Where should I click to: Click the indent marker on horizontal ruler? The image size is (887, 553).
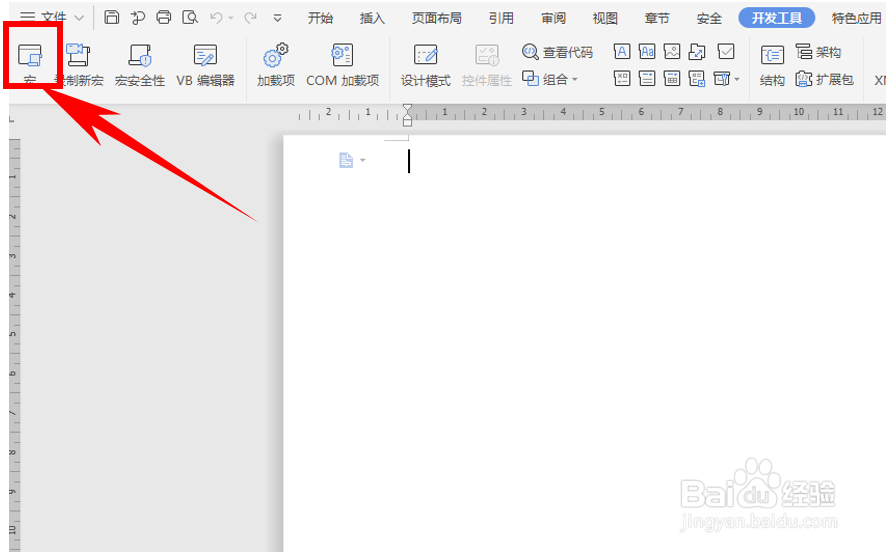click(x=407, y=115)
